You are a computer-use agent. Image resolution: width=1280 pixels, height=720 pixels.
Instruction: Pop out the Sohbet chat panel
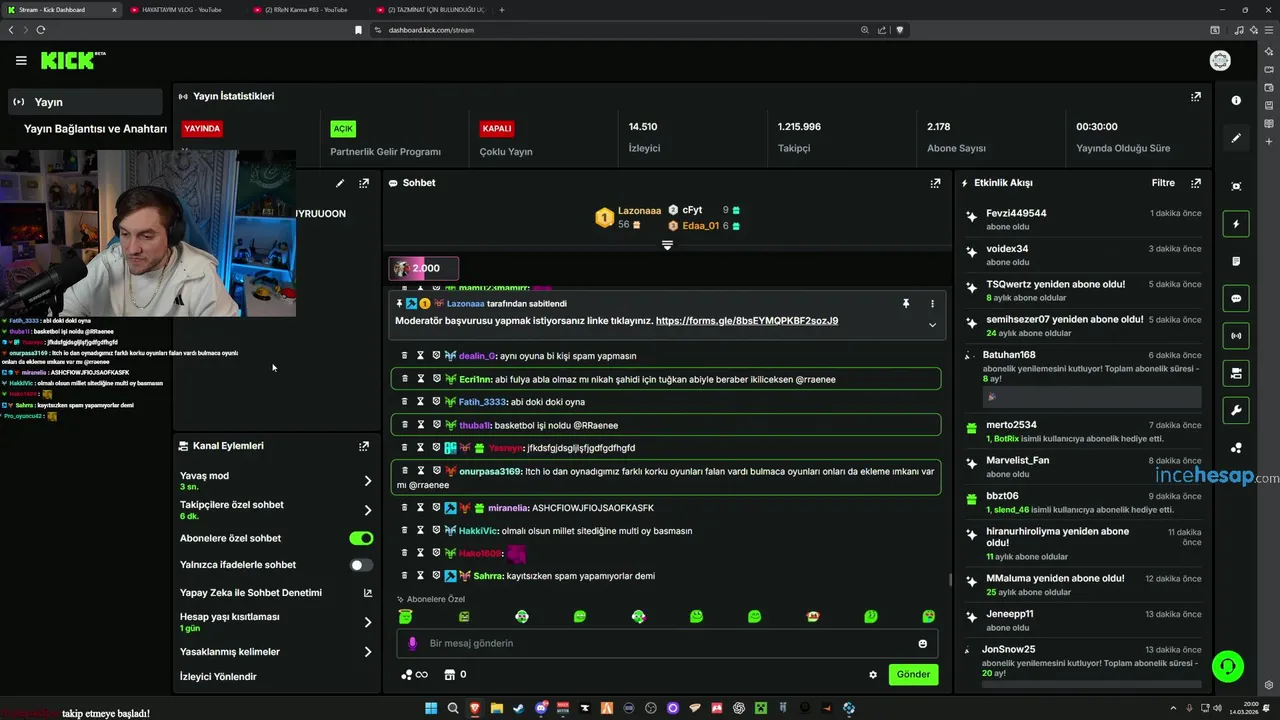935,183
